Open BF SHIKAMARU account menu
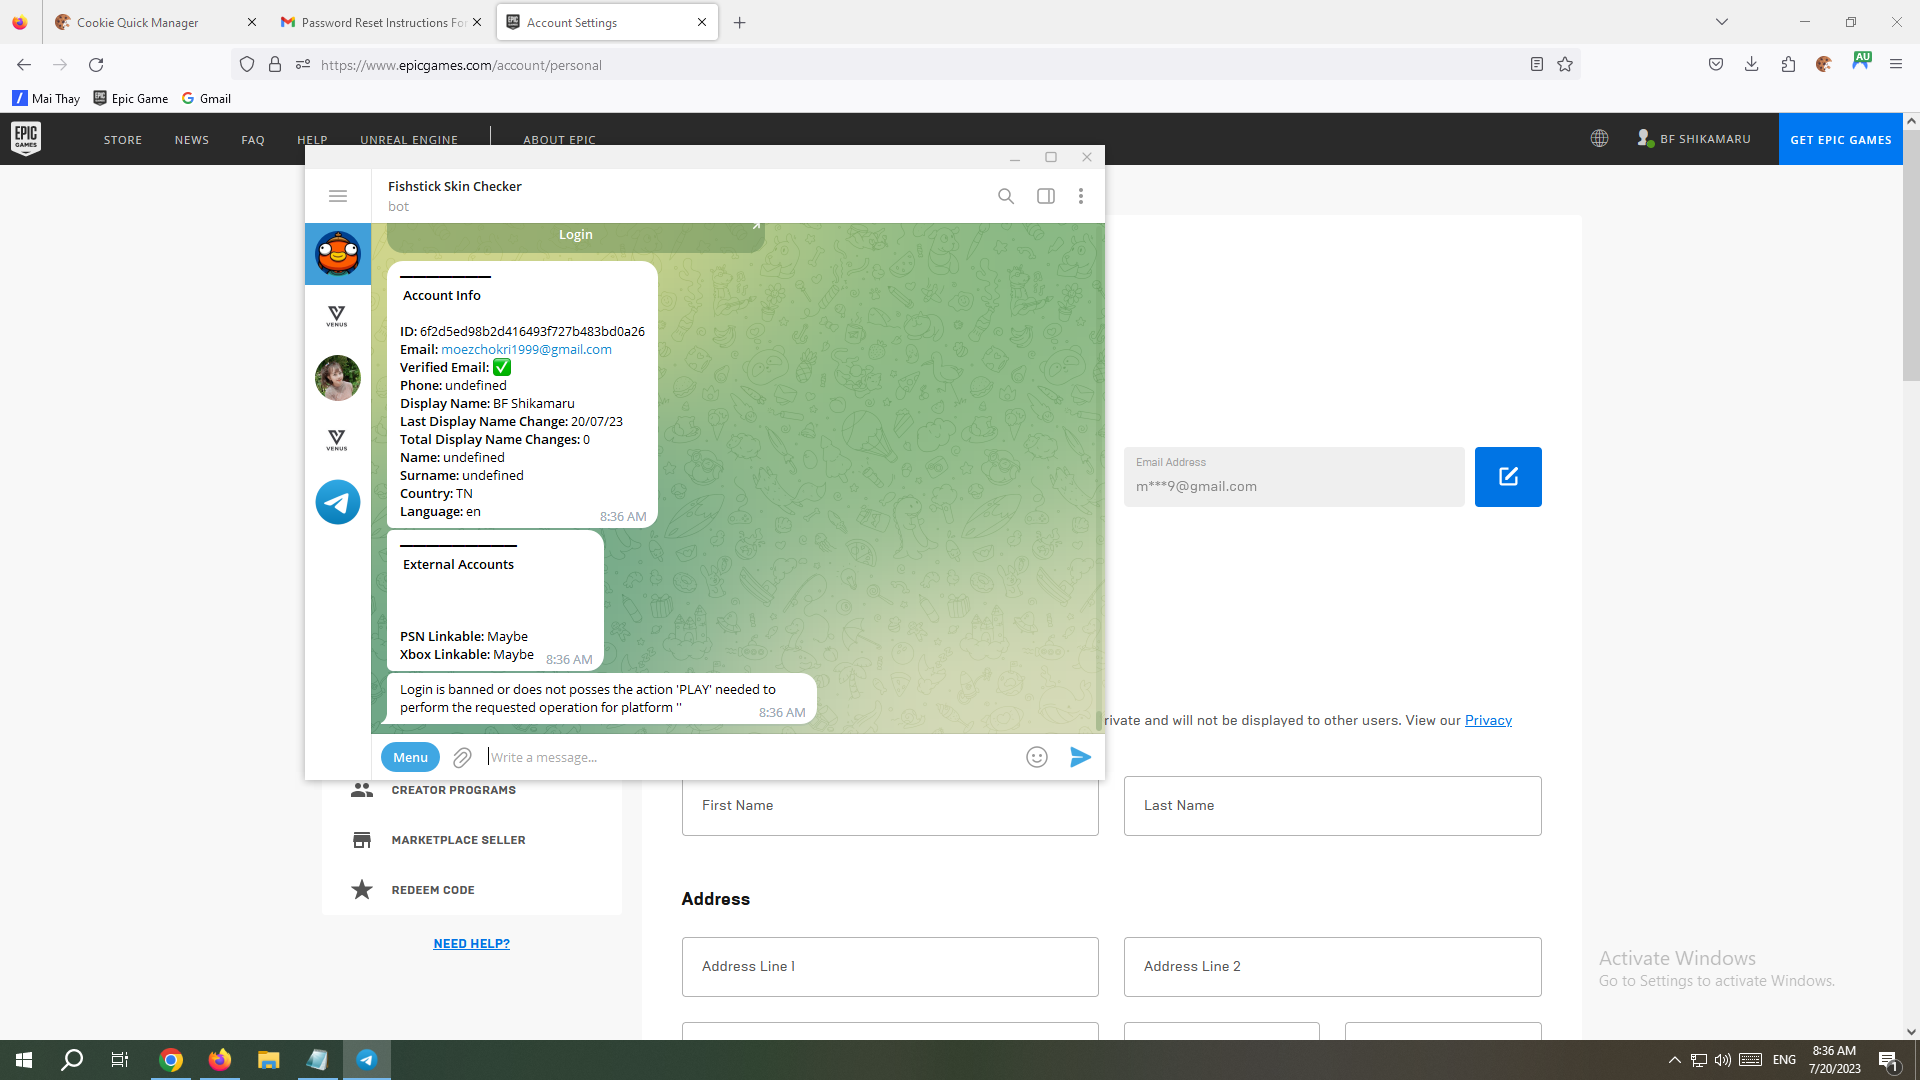 [1694, 139]
